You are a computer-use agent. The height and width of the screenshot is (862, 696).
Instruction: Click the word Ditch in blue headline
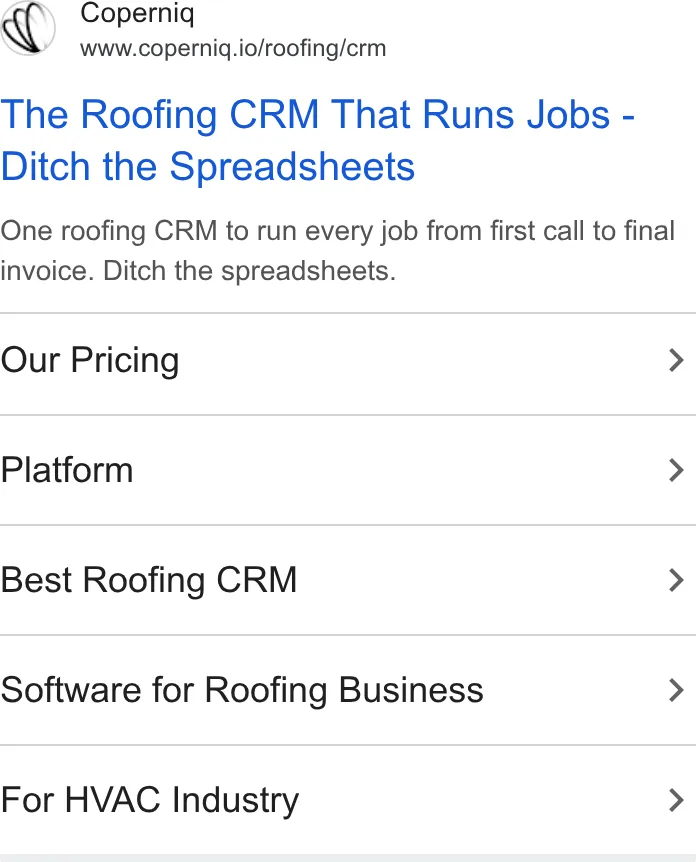pyautogui.click(x=46, y=167)
